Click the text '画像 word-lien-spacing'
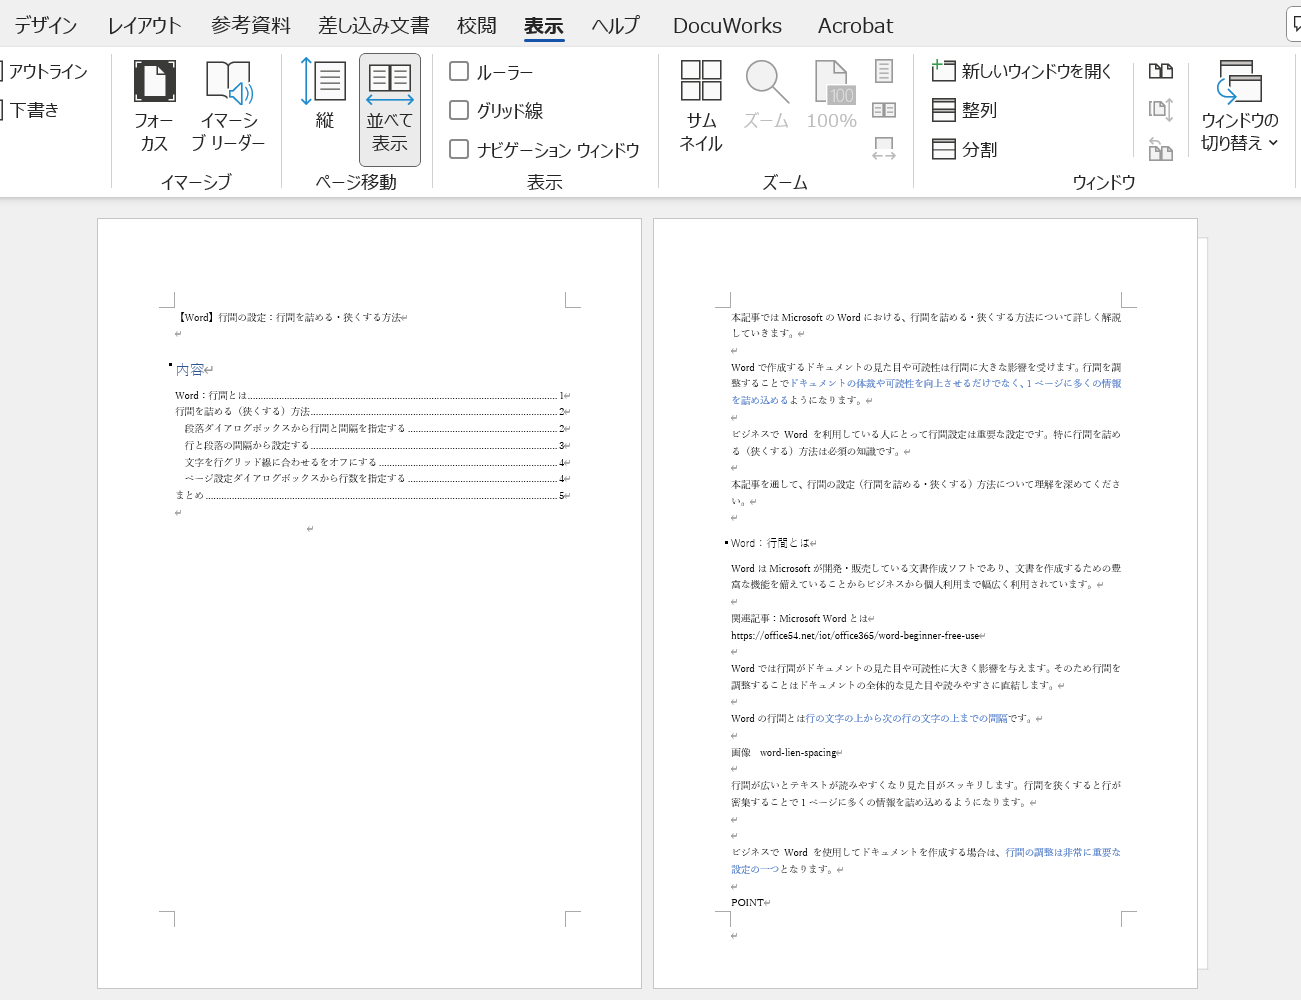Screen dimensions: 1301x1000 pos(783,752)
